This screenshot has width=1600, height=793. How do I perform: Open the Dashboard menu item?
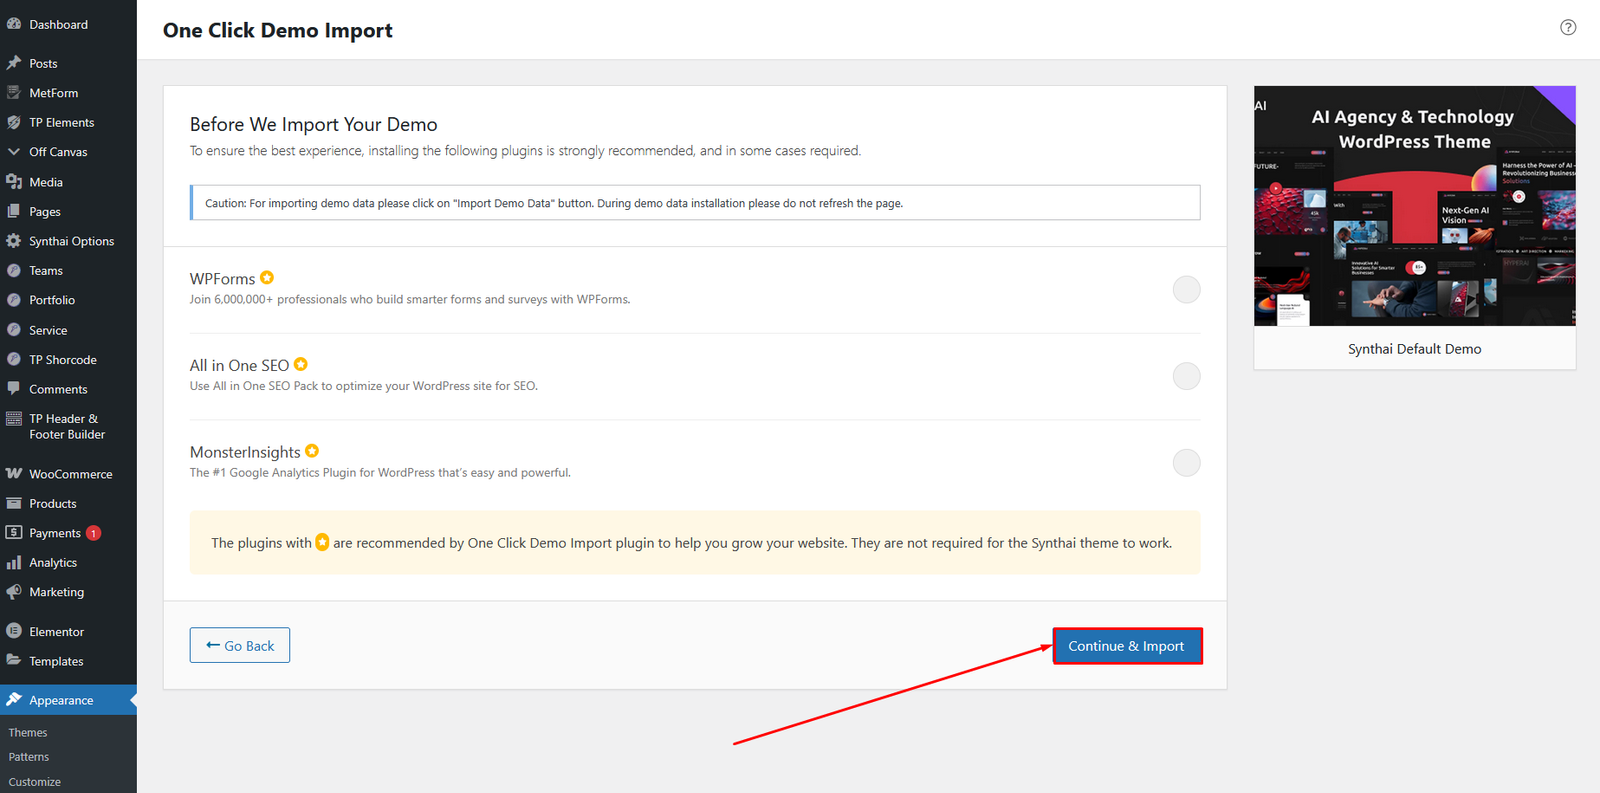coord(68,24)
